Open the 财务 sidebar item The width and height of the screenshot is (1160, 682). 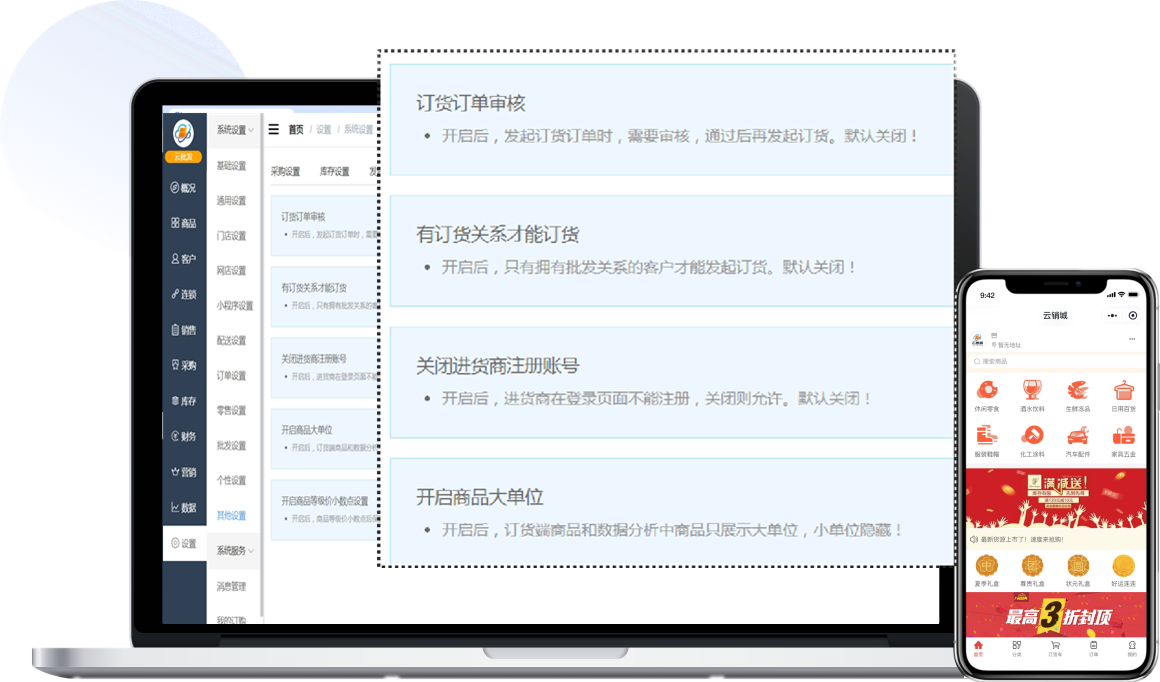[184, 437]
